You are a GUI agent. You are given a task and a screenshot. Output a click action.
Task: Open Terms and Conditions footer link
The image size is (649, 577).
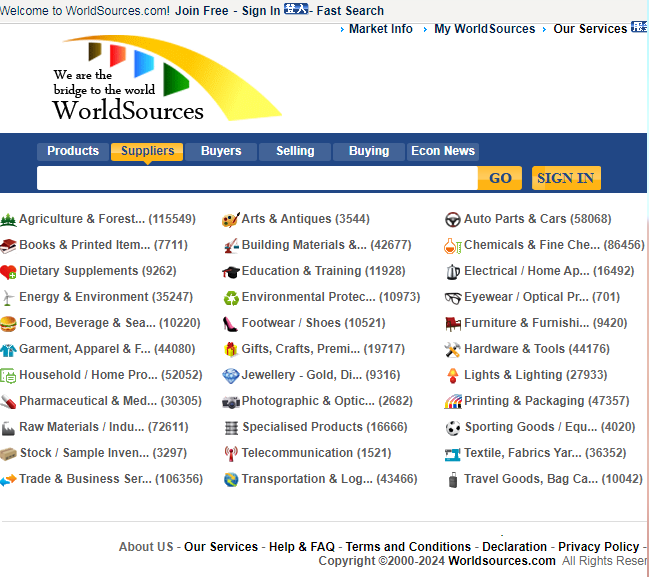(408, 547)
